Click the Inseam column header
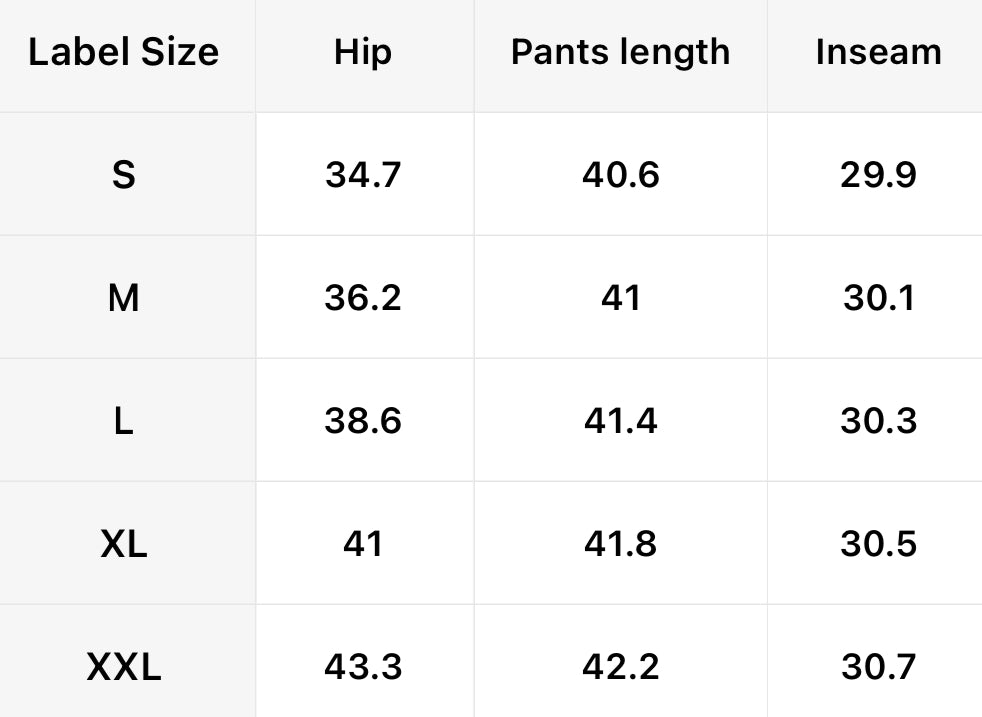Viewport: 982px width, 717px height. 878,52
